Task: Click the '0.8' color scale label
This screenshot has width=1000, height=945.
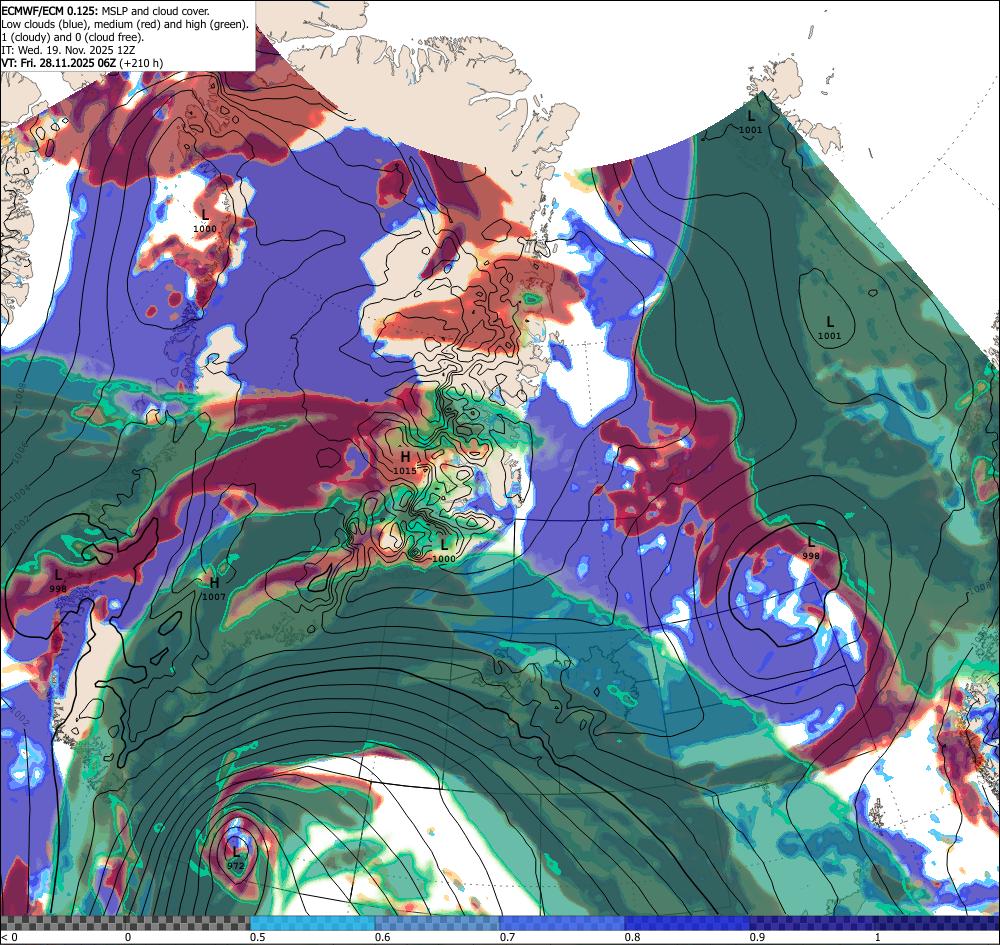Action: pos(633,937)
